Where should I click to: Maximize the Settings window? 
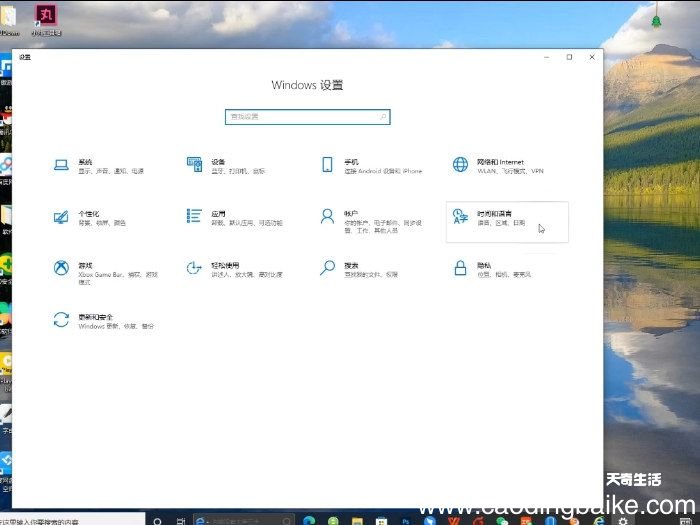[x=569, y=57]
